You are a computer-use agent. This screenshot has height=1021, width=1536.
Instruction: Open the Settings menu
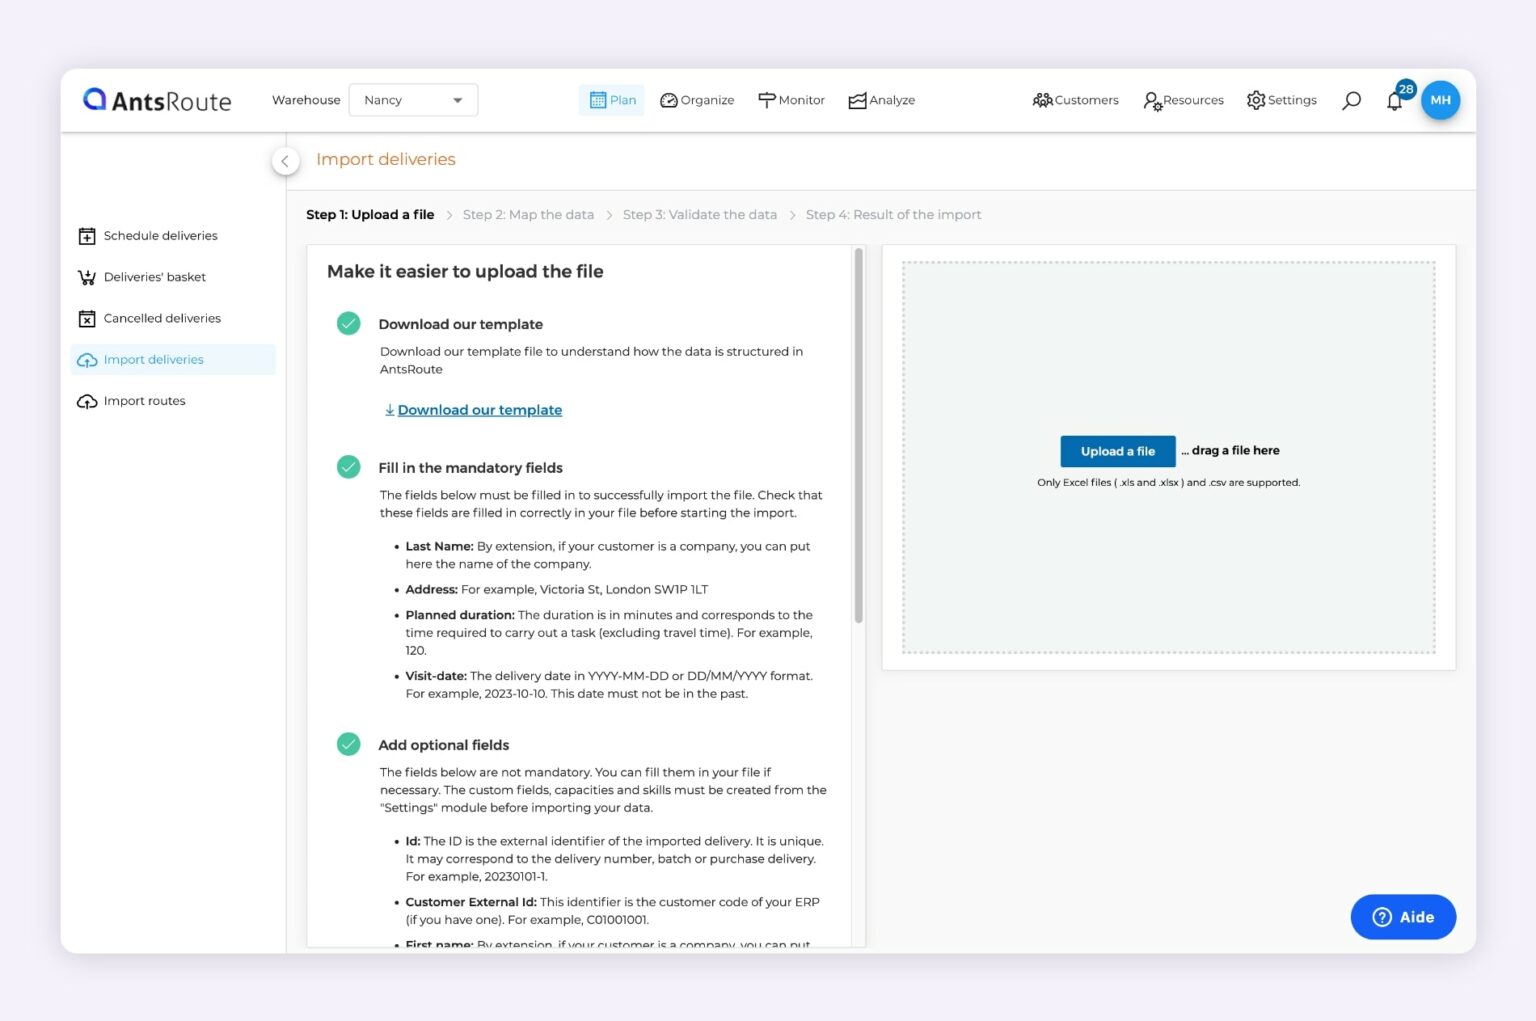[1281, 100]
